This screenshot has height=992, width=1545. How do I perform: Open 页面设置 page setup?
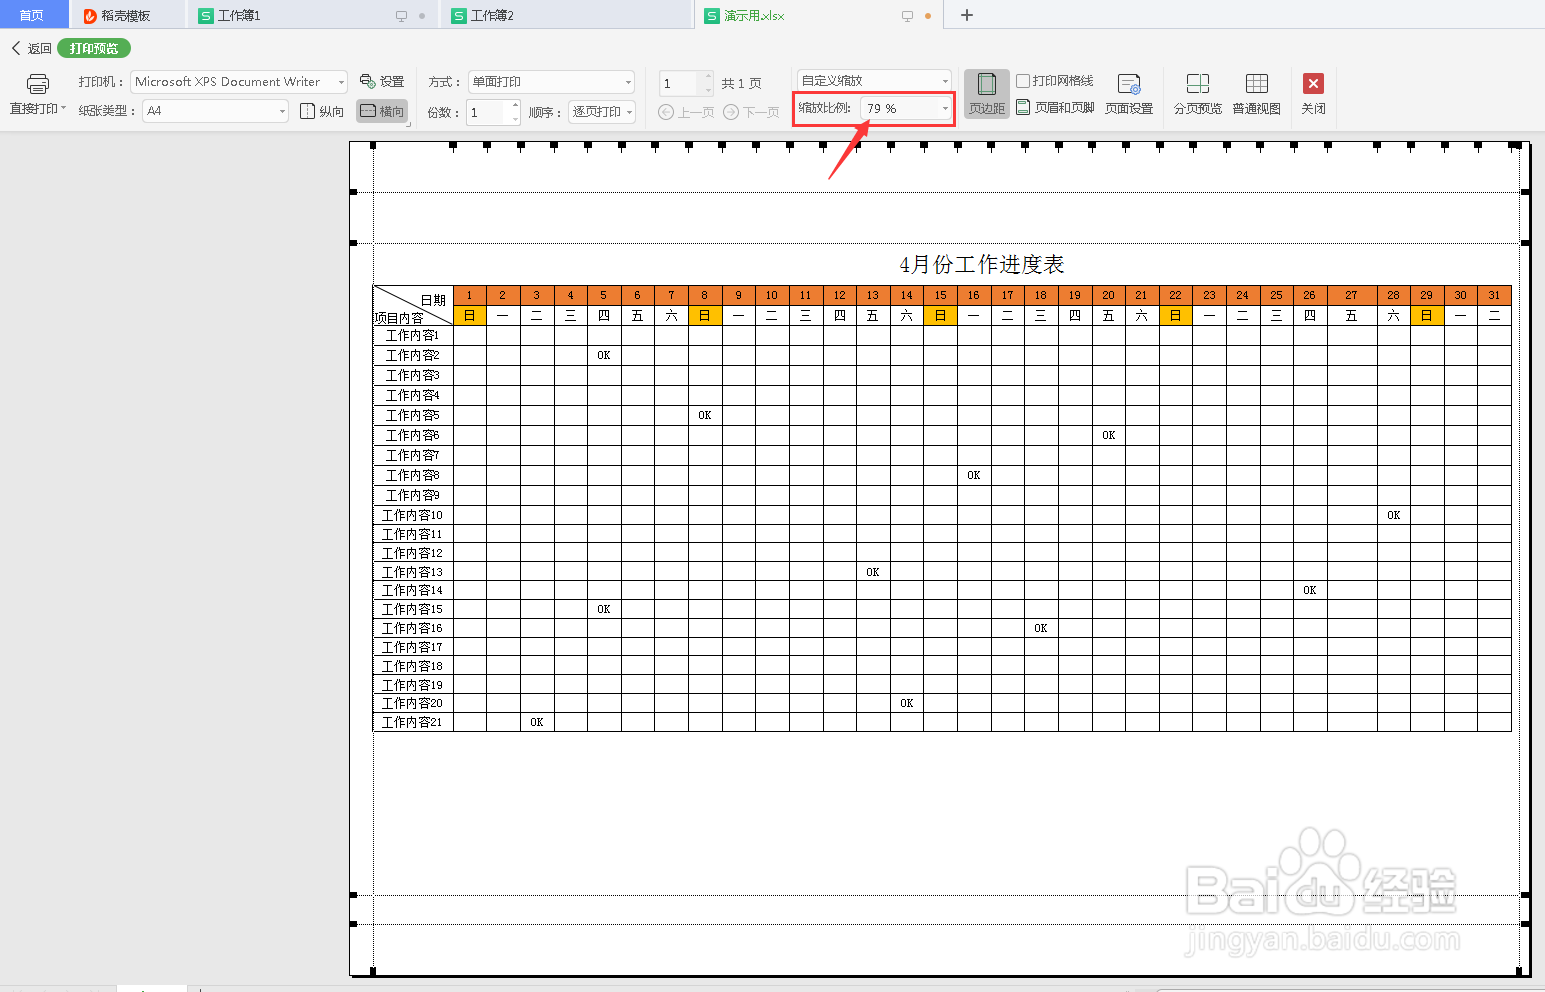[x=1129, y=94]
